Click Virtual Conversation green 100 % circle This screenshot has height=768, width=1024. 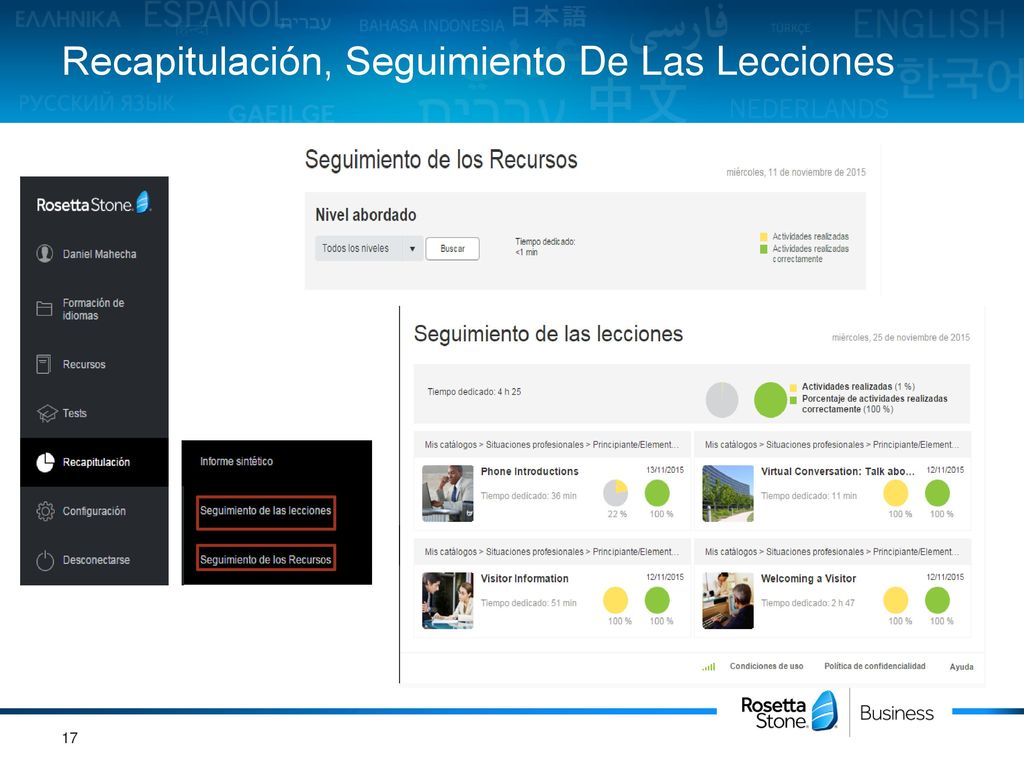coord(937,493)
